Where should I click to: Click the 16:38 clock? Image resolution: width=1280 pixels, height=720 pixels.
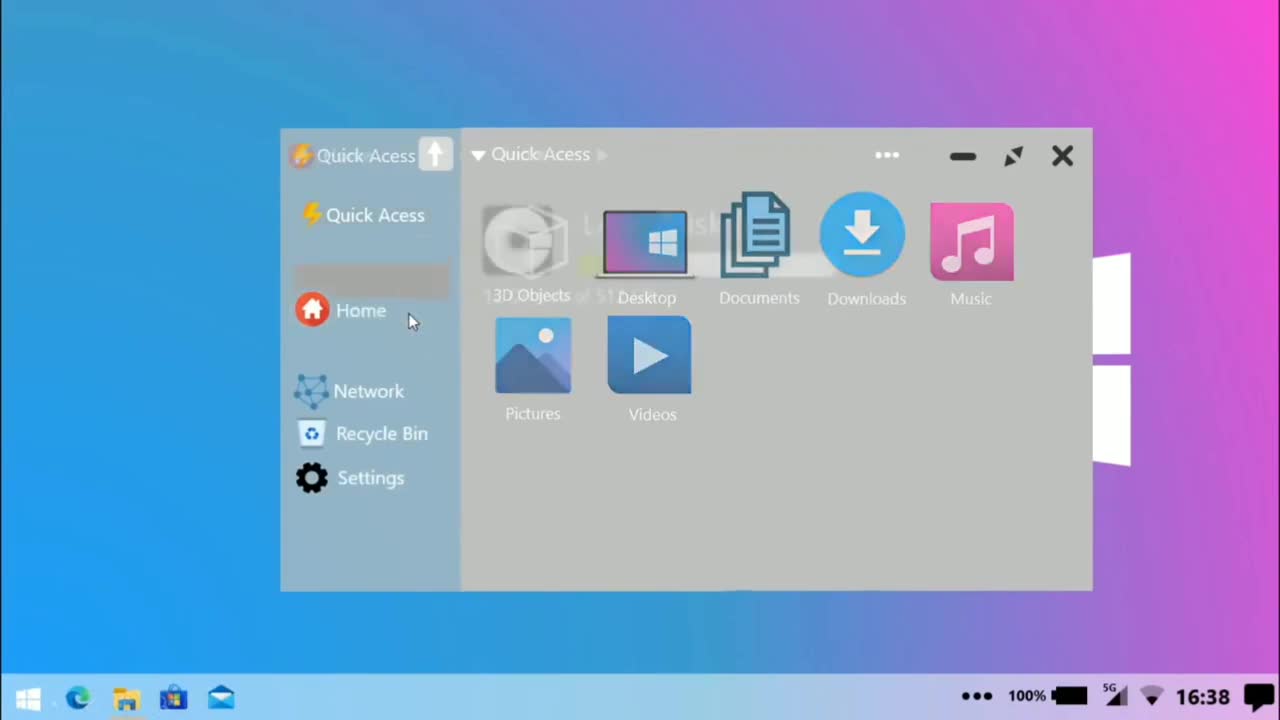click(x=1203, y=697)
